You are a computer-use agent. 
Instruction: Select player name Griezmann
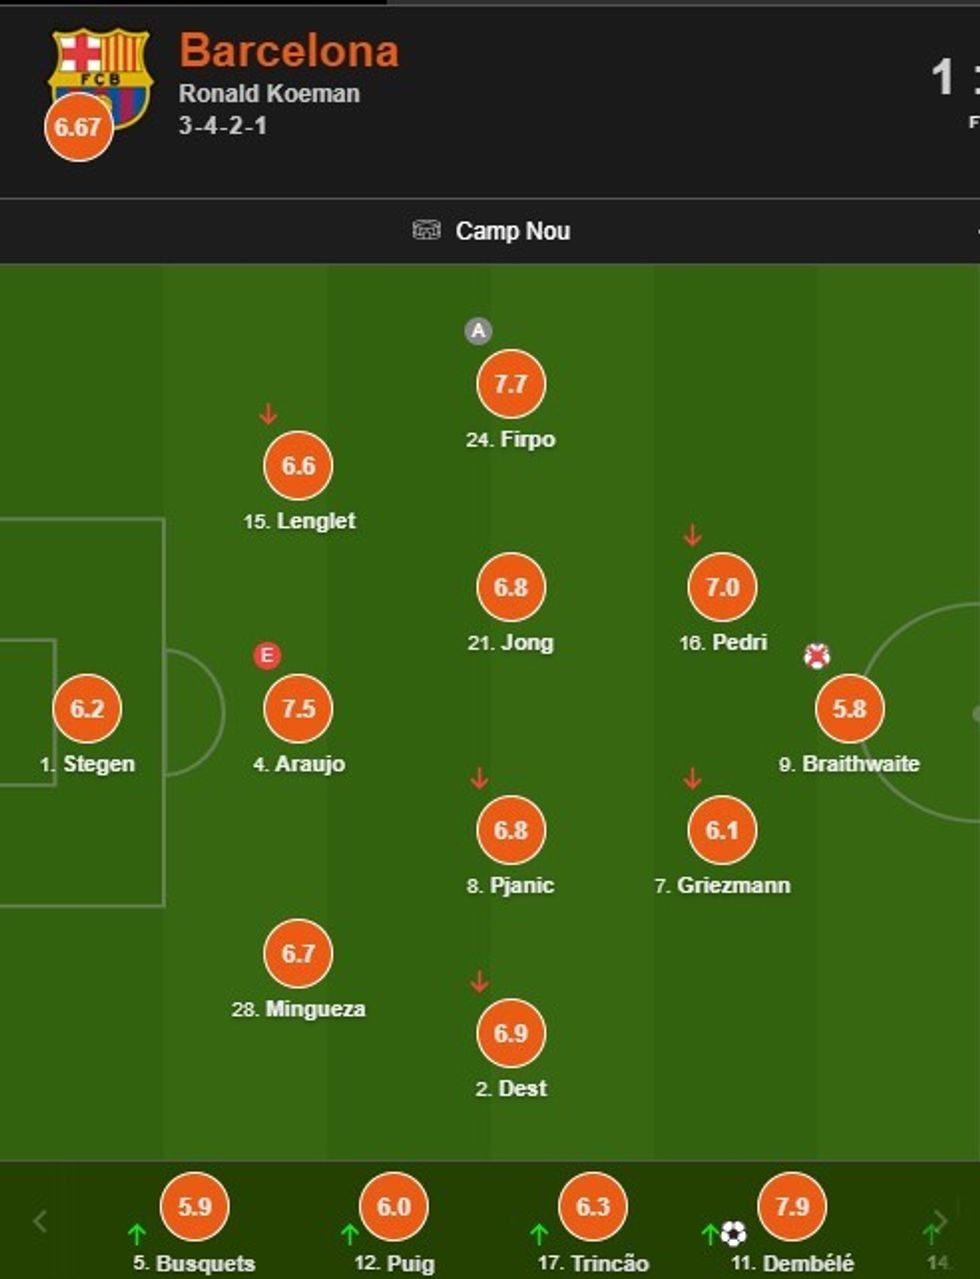pyautogui.click(x=733, y=885)
